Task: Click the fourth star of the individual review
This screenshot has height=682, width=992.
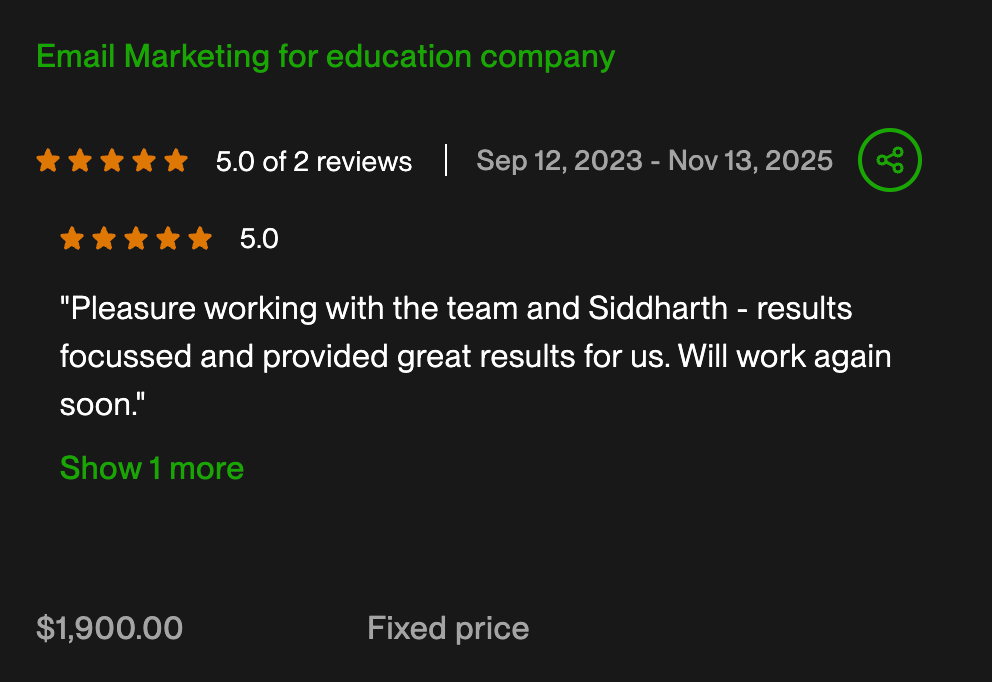Action: [168, 238]
